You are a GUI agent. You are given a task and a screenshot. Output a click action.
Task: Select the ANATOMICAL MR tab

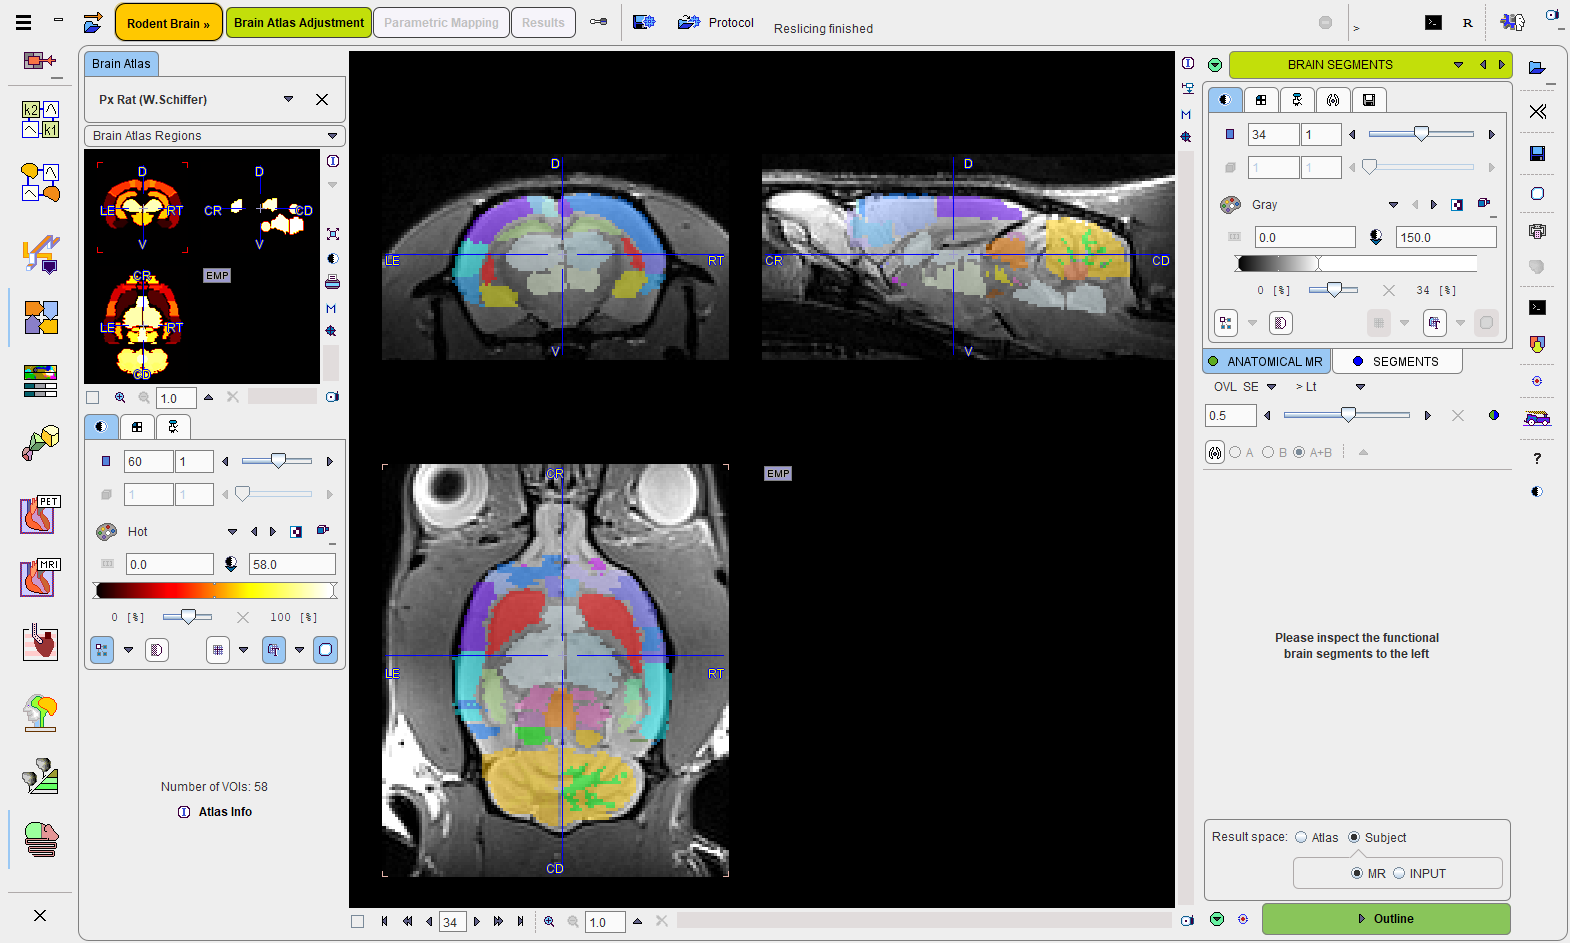click(1266, 361)
